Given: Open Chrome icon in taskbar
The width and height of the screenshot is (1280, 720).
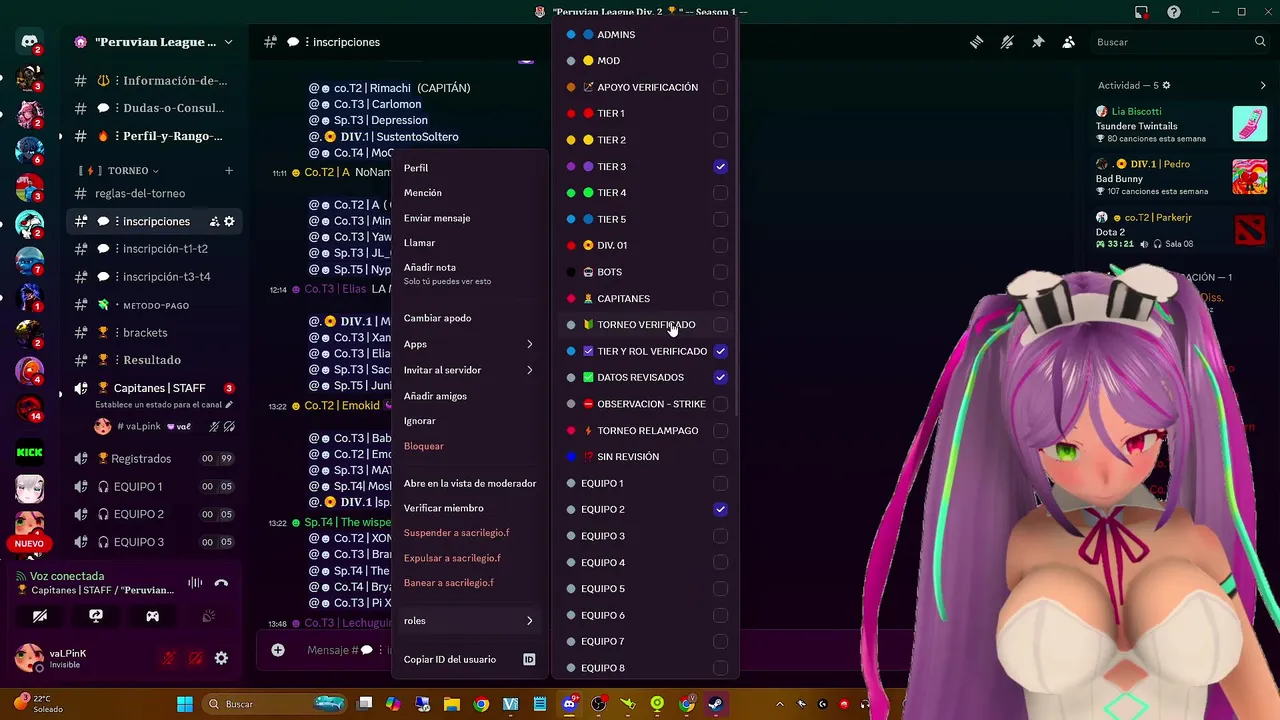Looking at the screenshot, I should [481, 704].
